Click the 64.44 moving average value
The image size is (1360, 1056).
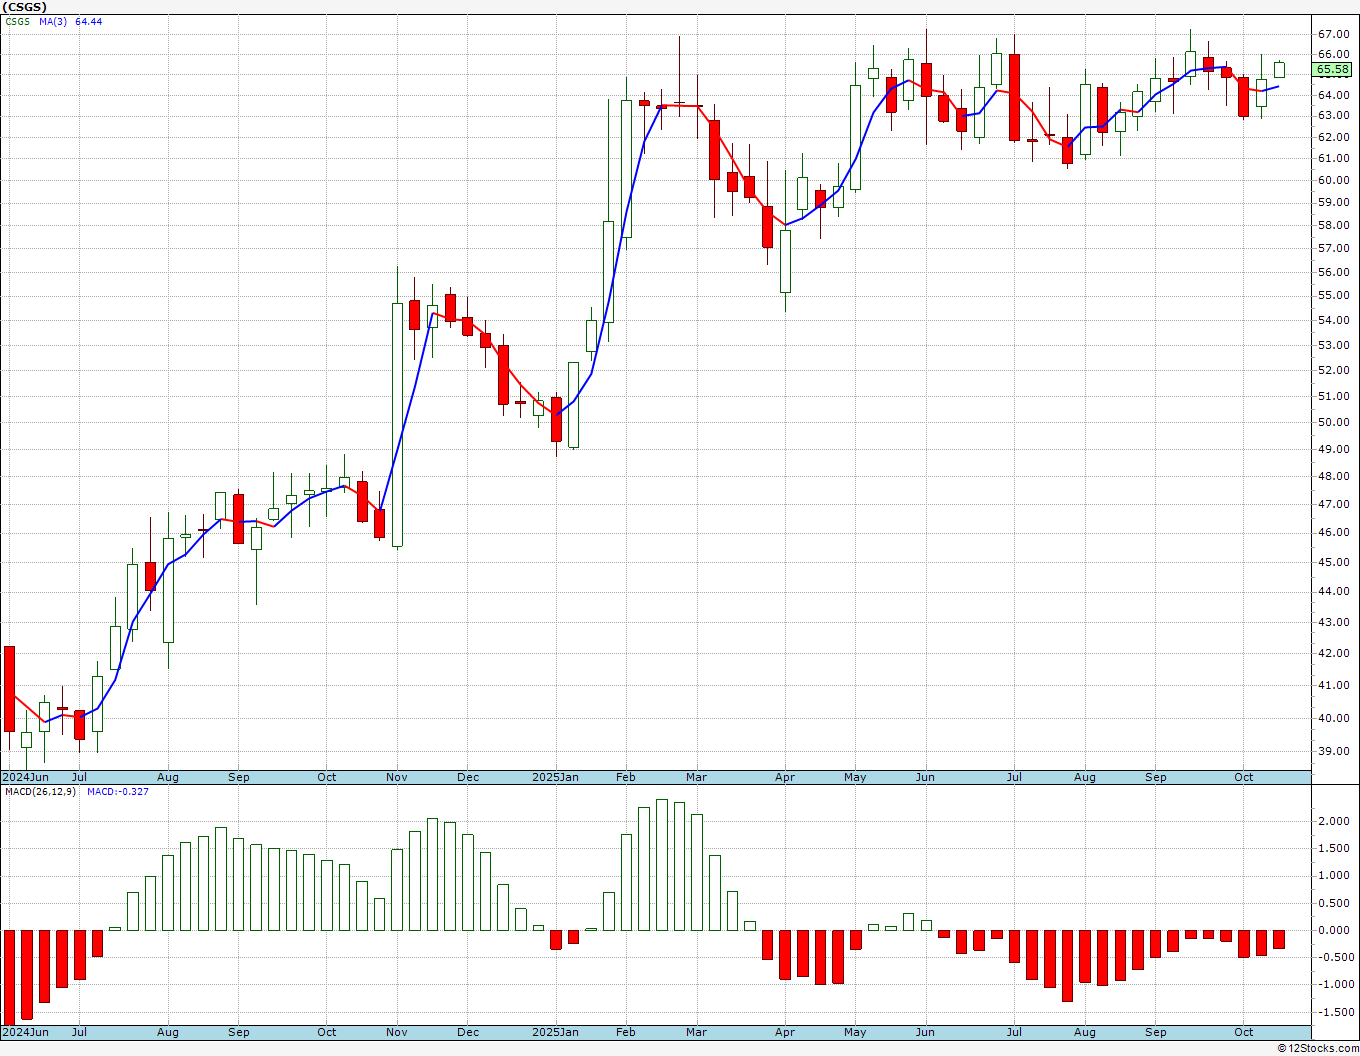[89, 22]
